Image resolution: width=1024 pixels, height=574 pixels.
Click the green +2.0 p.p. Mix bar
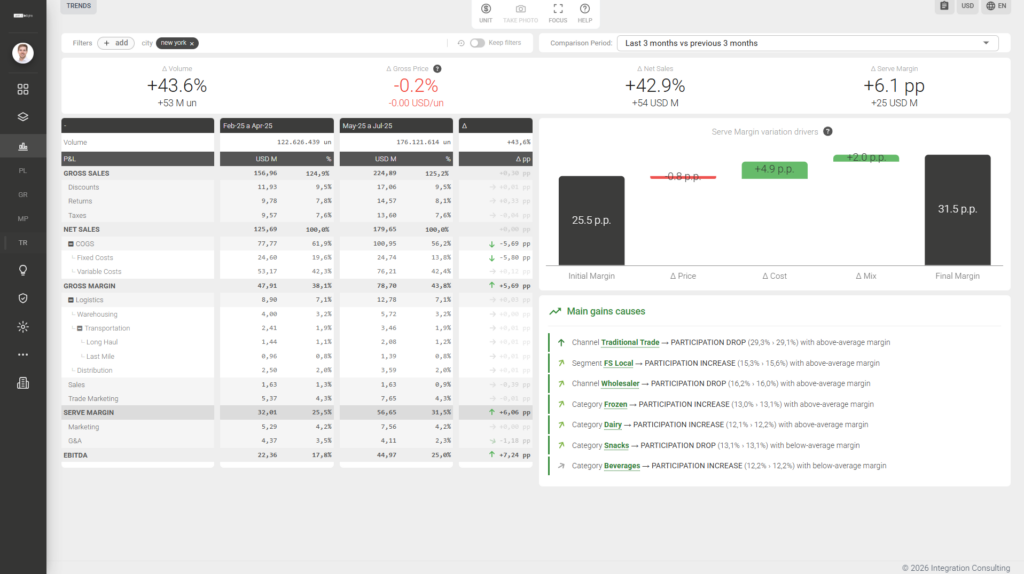[866, 158]
